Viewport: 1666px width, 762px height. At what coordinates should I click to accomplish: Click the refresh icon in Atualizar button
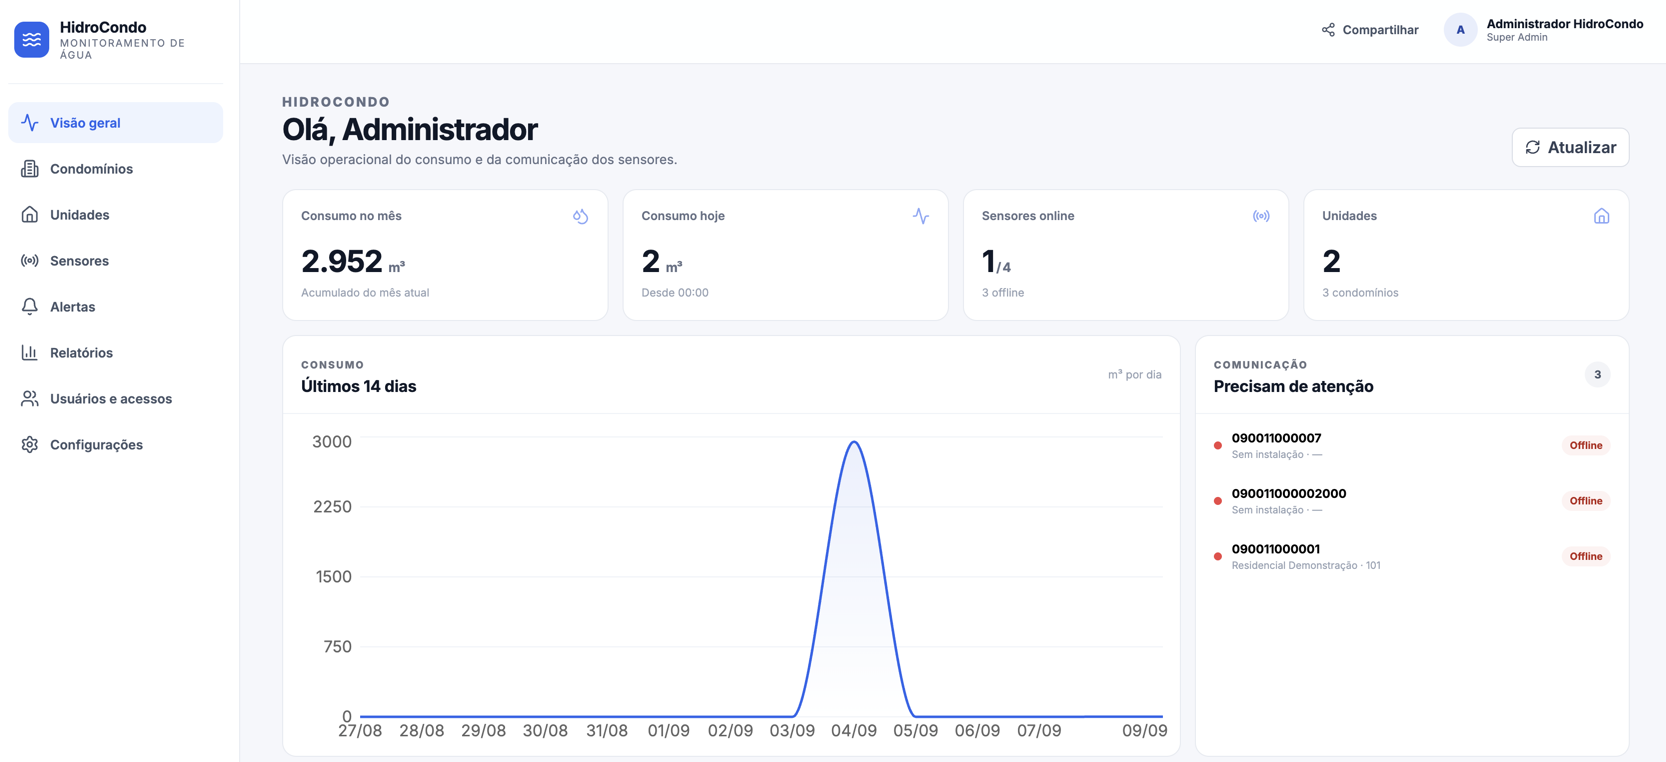click(x=1533, y=148)
